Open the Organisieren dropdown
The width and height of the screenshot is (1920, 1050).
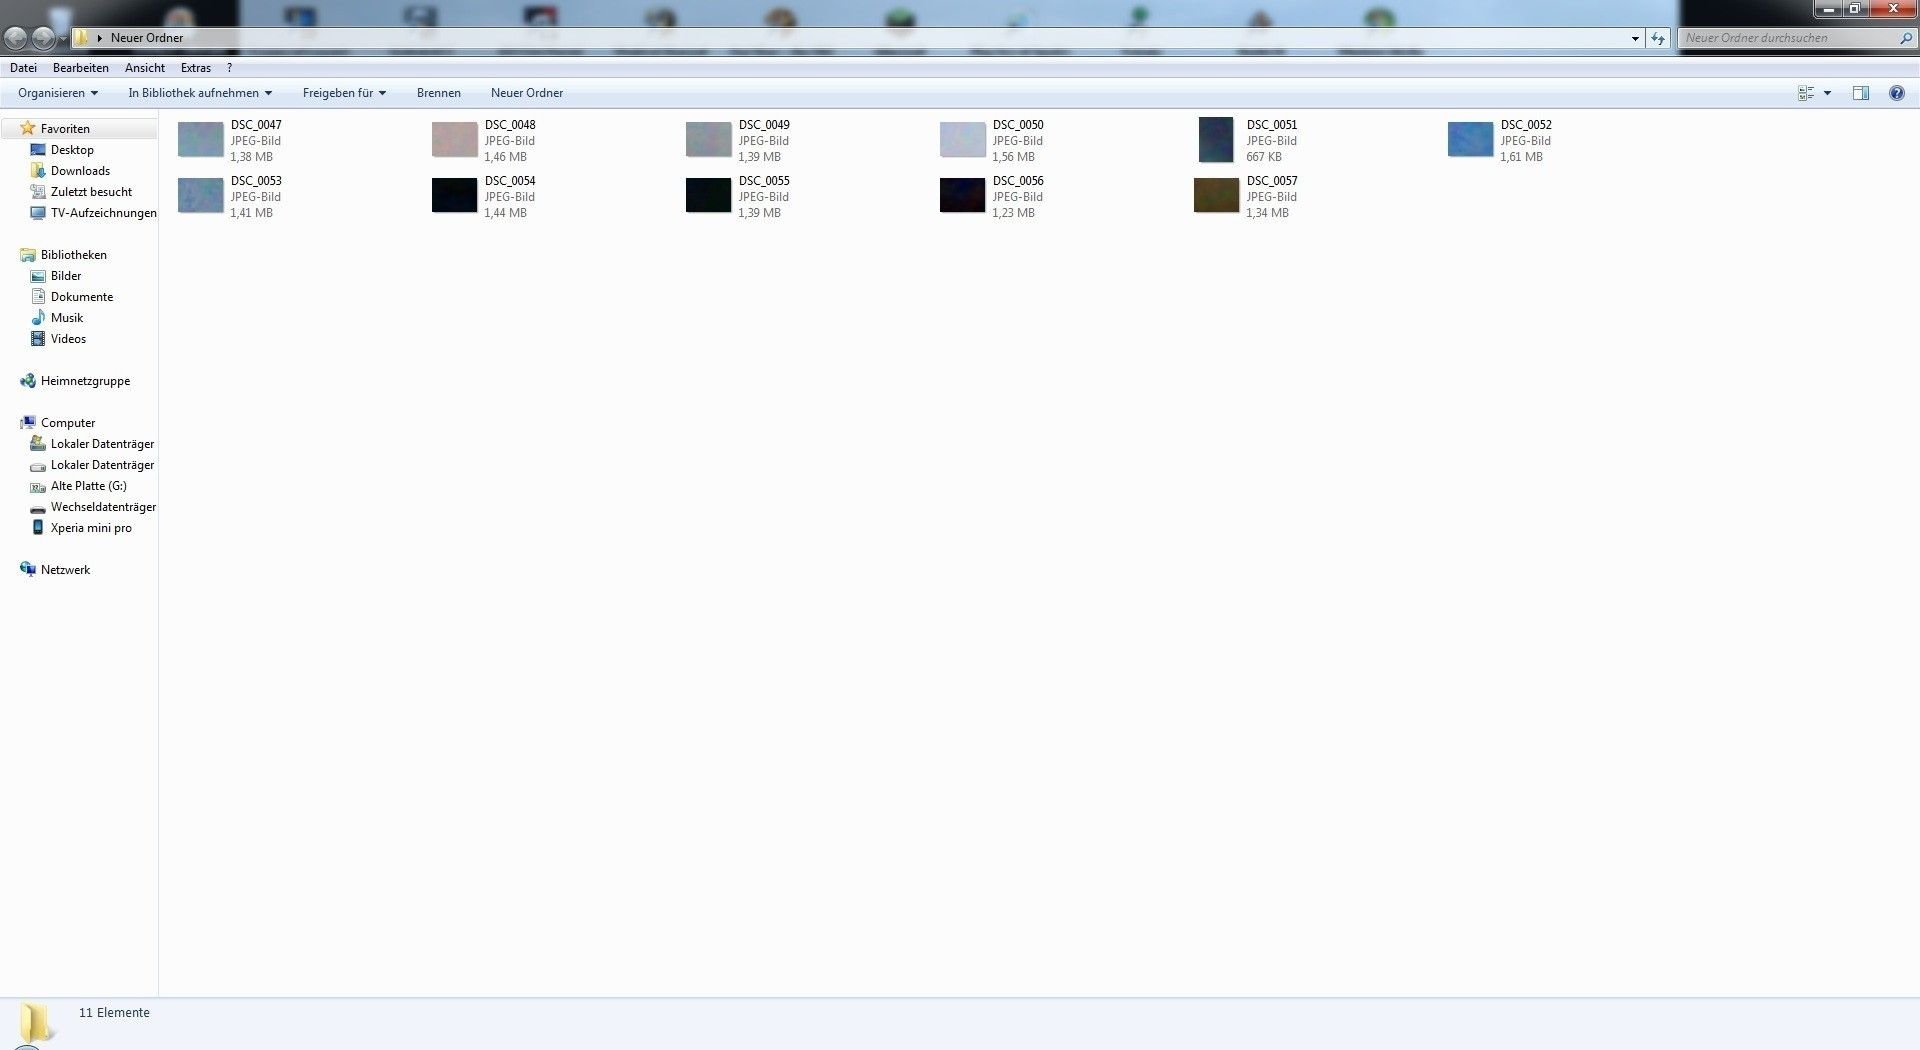[58, 93]
